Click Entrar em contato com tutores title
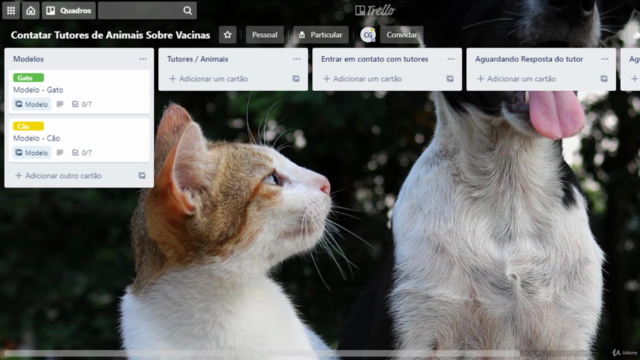This screenshot has width=640, height=360. point(375,59)
